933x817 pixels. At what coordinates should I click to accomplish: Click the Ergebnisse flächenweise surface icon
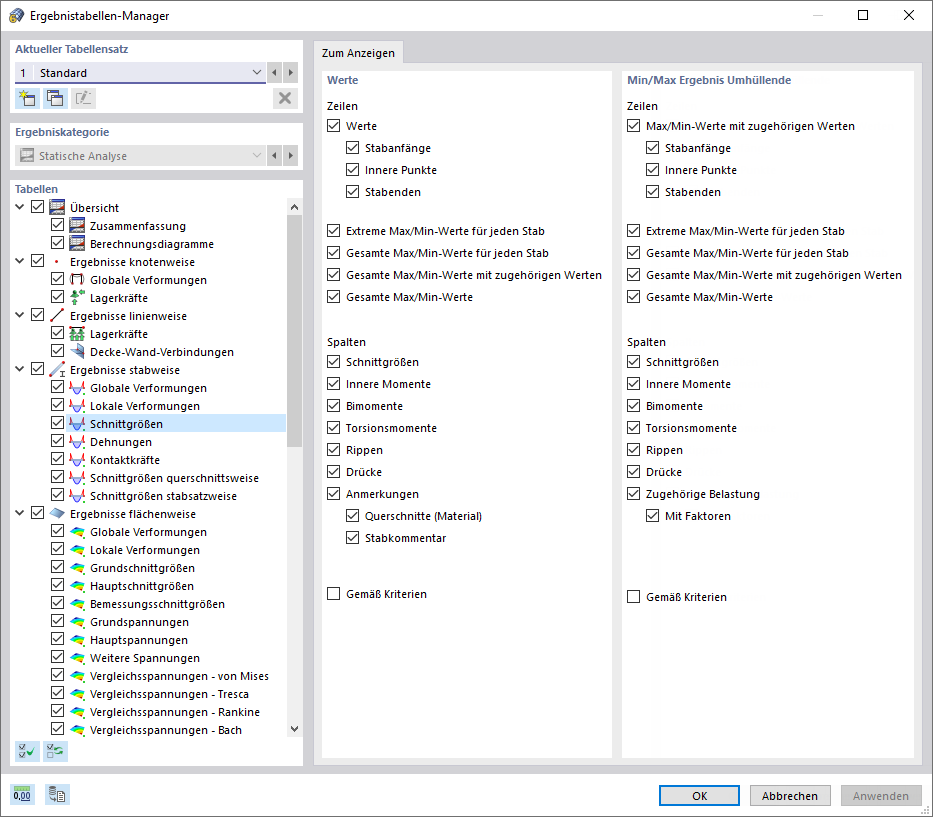(57, 514)
